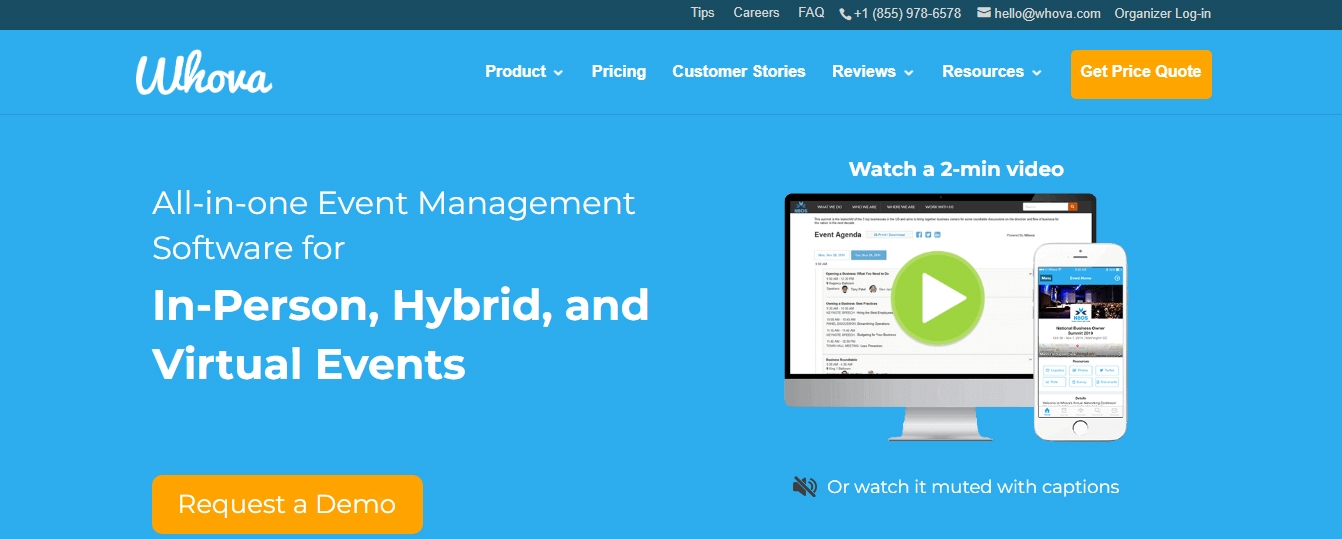The width and height of the screenshot is (1342, 539).
Task: Play the 2-min video
Action: click(x=937, y=297)
